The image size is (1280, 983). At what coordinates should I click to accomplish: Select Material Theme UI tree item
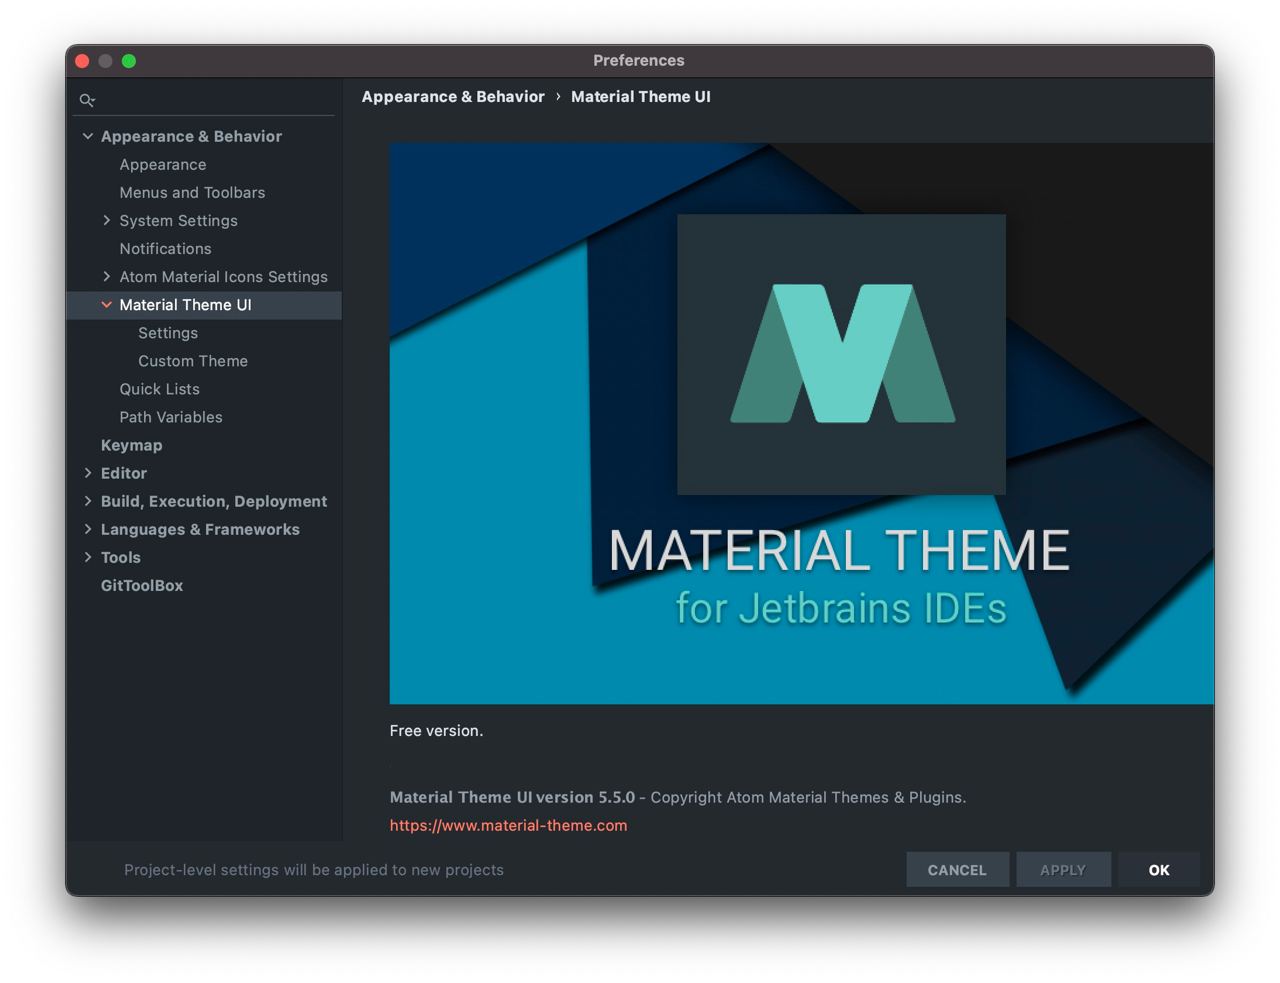pos(185,304)
